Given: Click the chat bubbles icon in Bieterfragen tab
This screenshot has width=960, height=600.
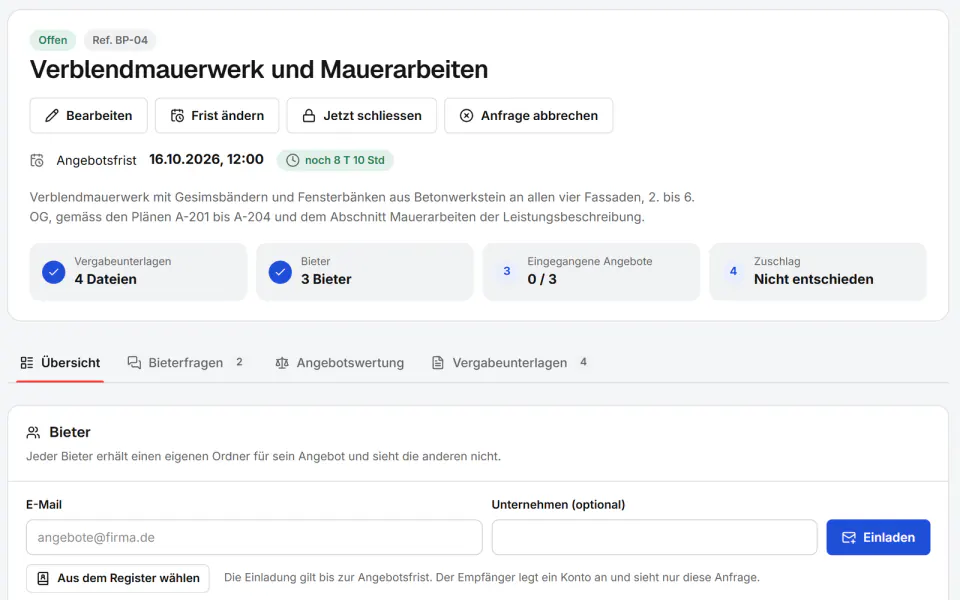Looking at the screenshot, I should point(134,362).
